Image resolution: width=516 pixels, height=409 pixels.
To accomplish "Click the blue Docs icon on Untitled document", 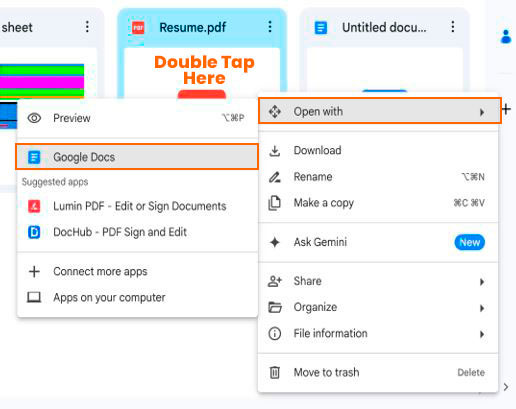I will 321,28.
